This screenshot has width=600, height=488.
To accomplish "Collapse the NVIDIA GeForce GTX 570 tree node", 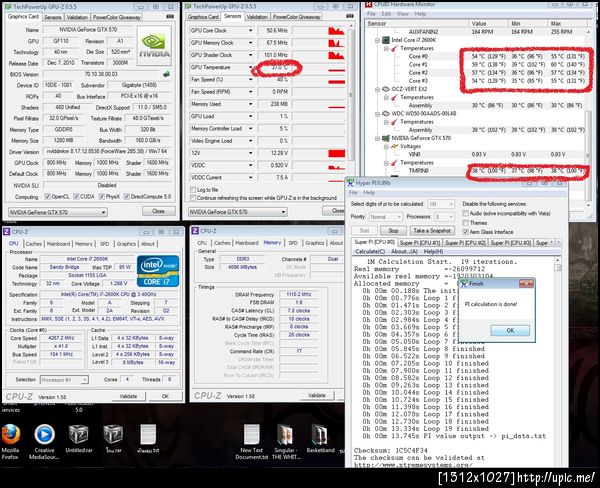I will click(377, 138).
